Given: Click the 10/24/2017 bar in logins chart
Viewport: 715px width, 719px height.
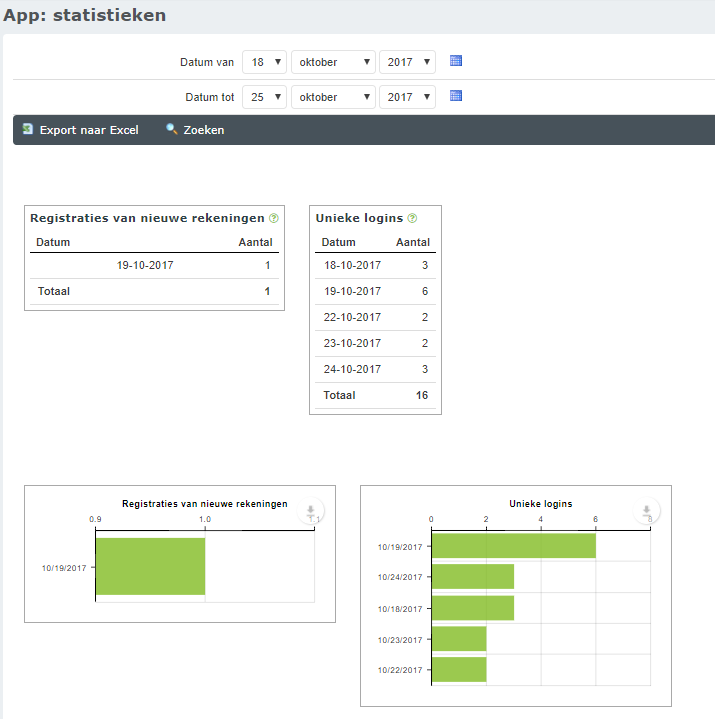Looking at the screenshot, I should click(x=473, y=576).
